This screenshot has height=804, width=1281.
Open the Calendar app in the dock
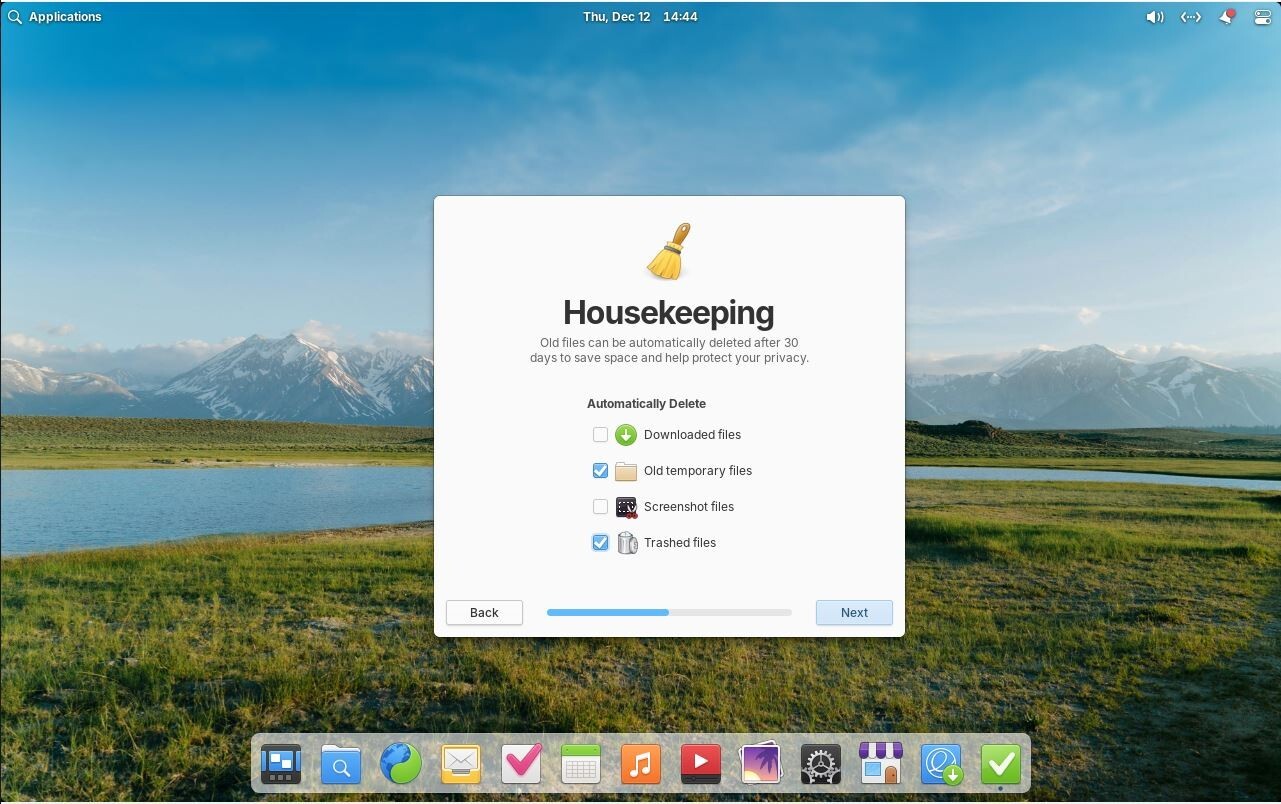tap(581, 765)
